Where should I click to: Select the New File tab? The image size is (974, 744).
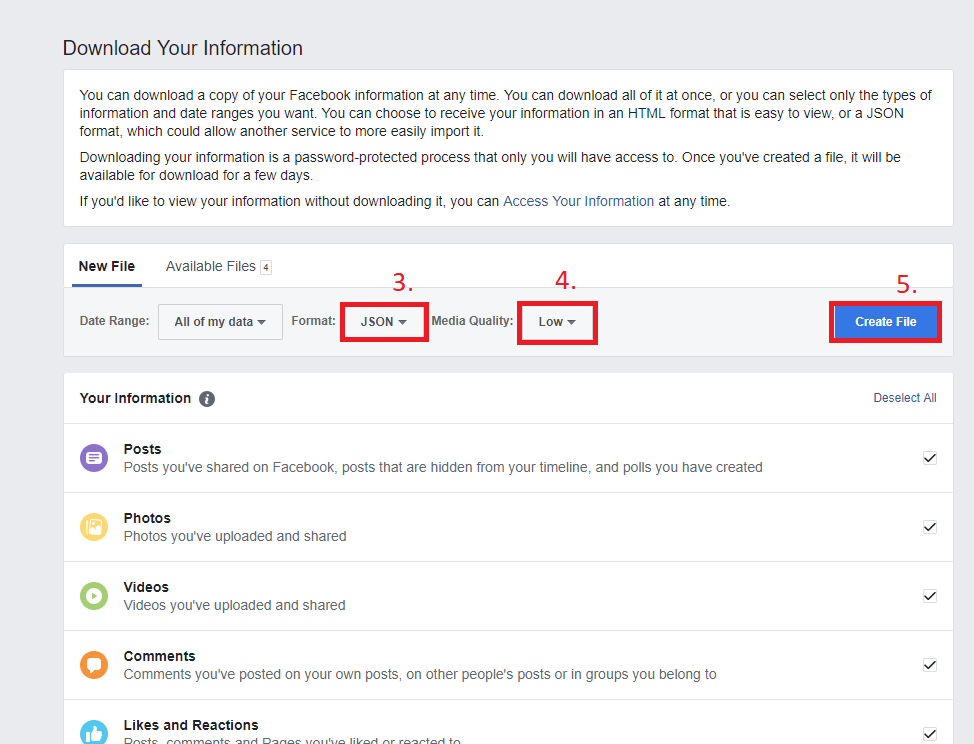[x=107, y=266]
